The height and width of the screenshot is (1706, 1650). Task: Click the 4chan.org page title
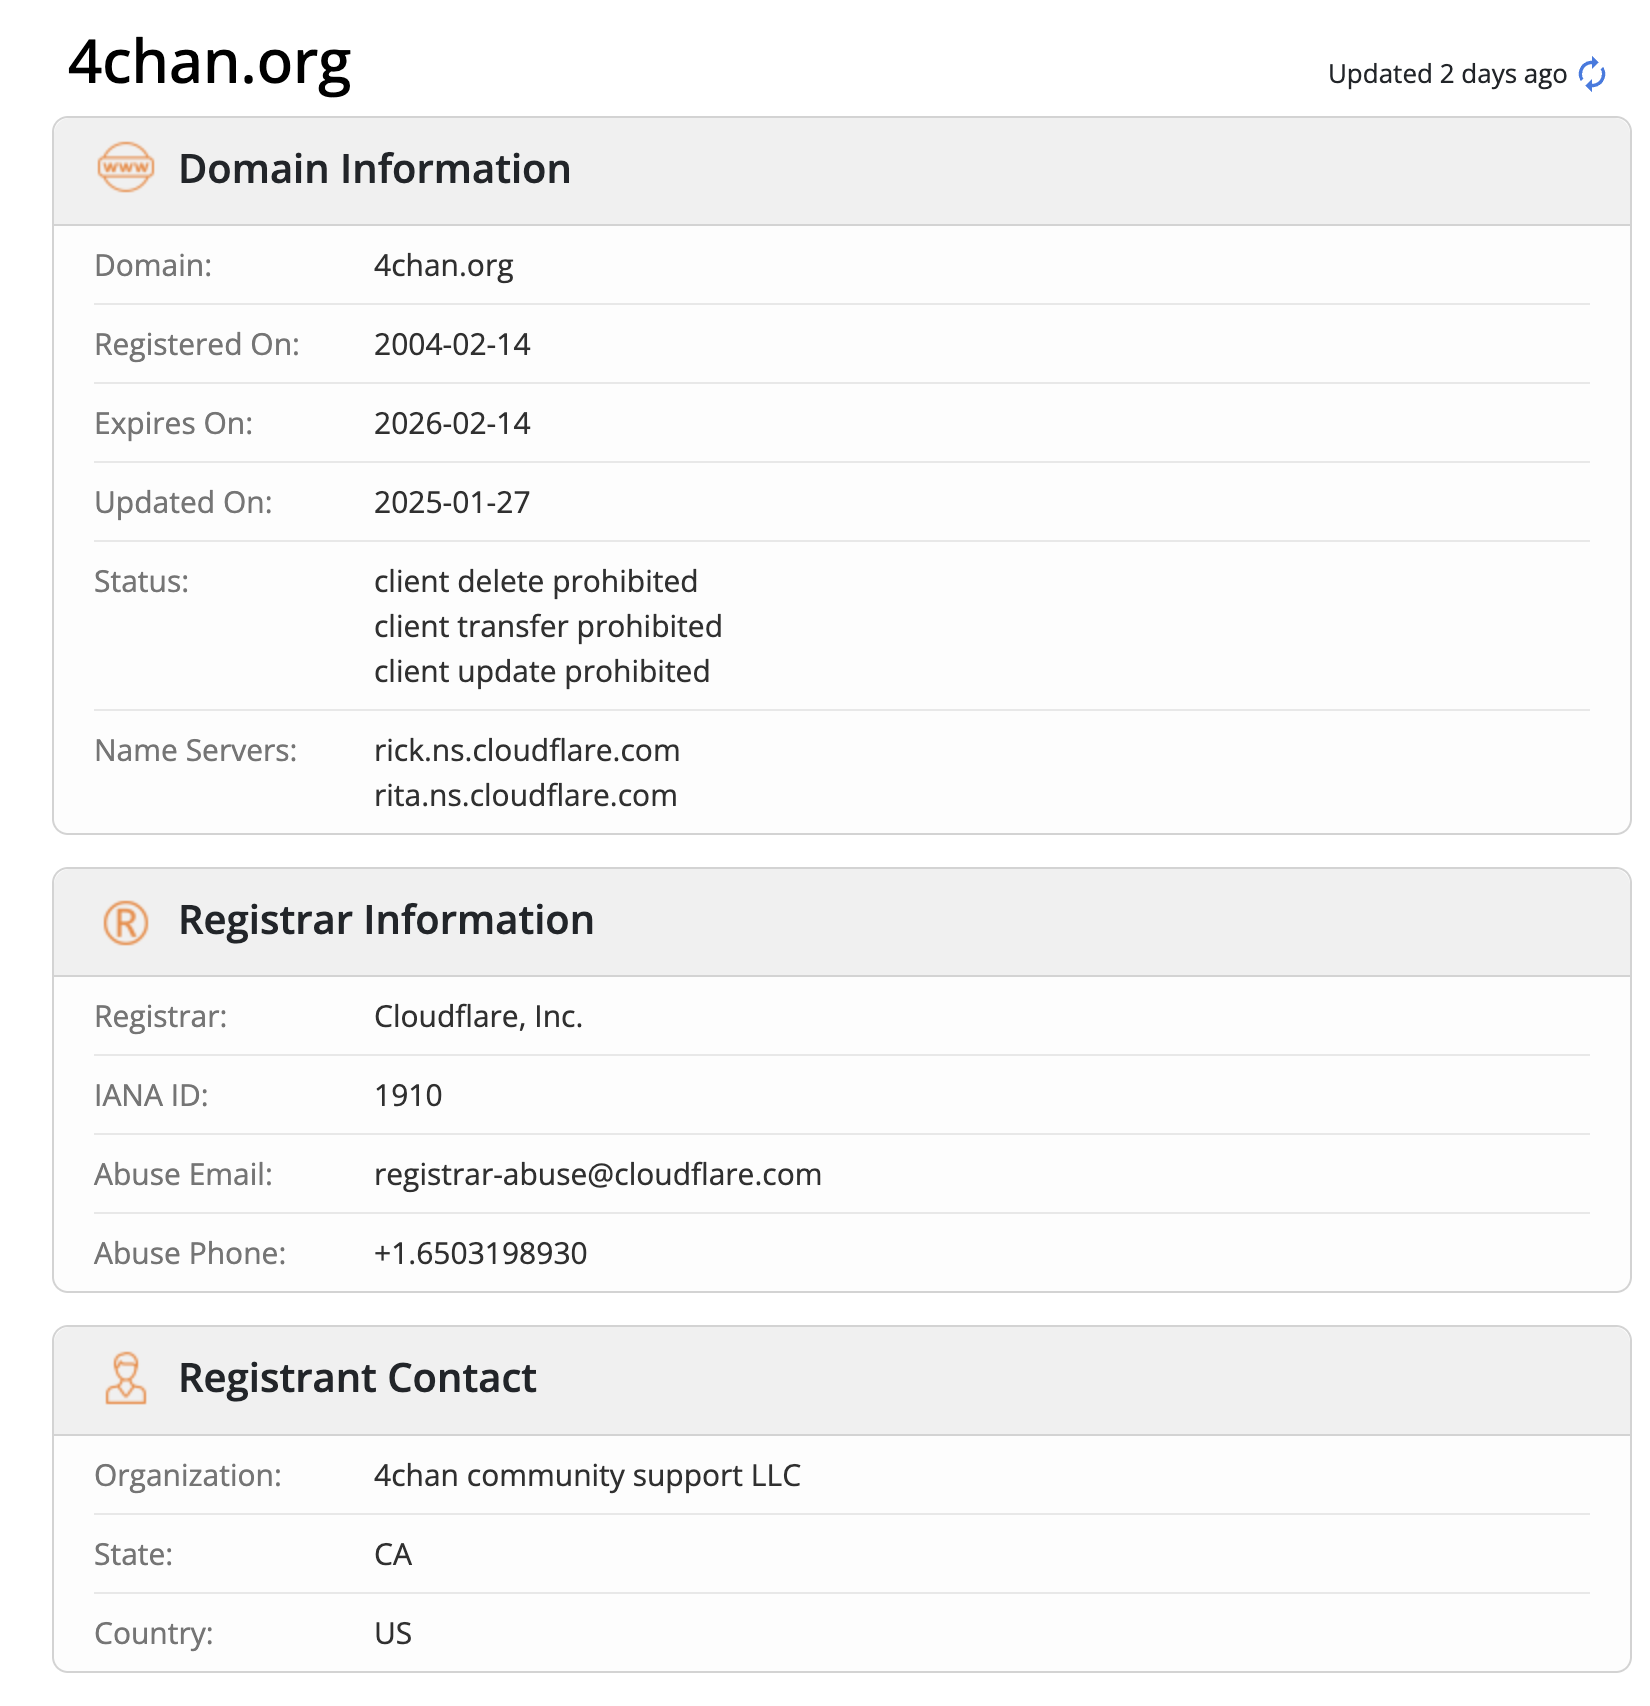(210, 62)
